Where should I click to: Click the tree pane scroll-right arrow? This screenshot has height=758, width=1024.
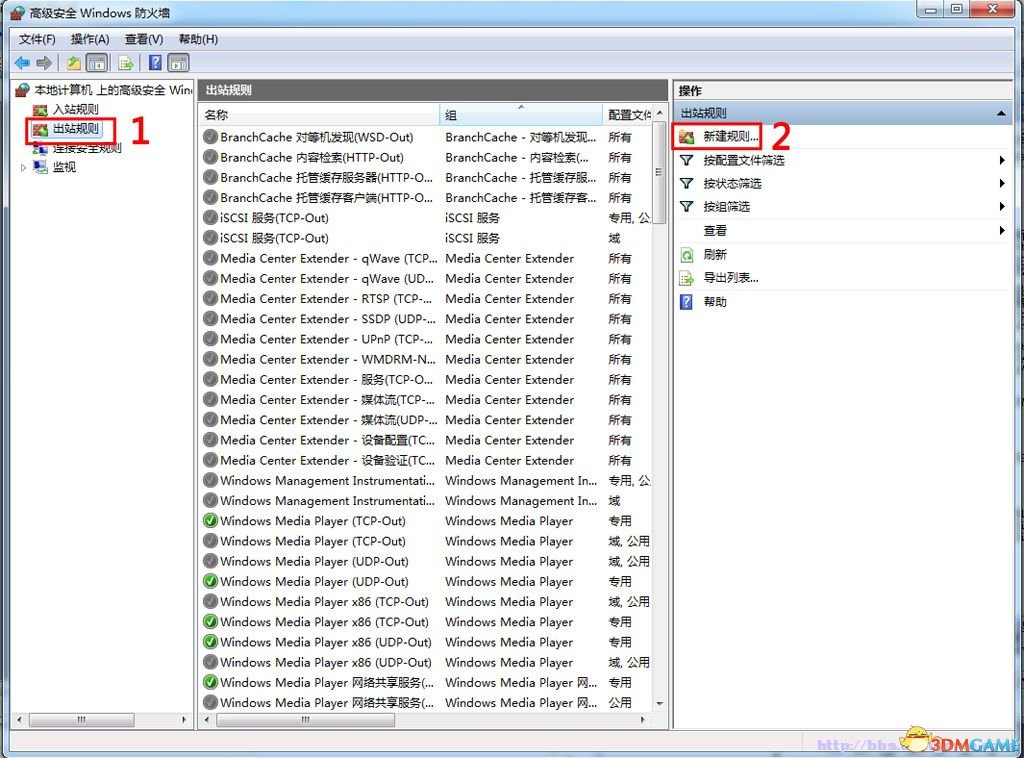coord(184,720)
